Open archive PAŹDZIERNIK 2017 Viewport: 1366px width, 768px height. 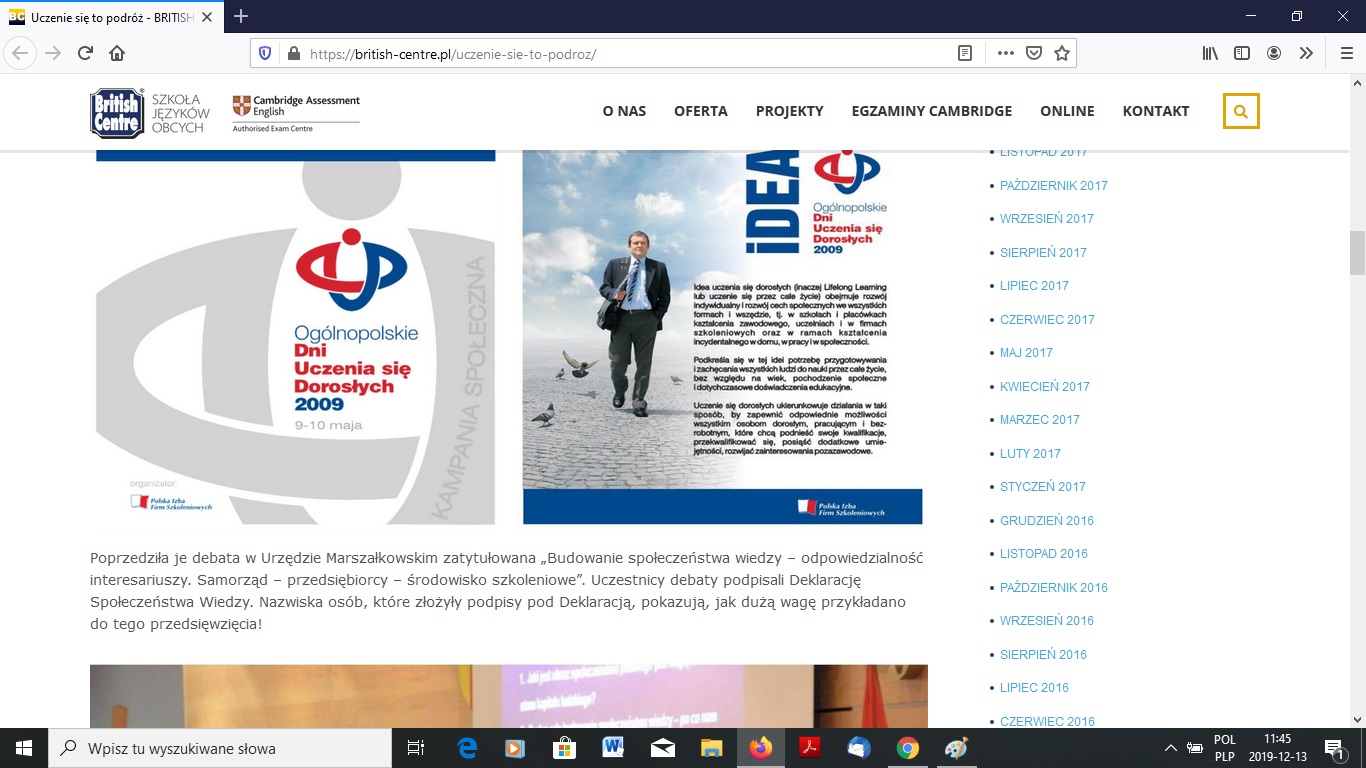click(1054, 185)
